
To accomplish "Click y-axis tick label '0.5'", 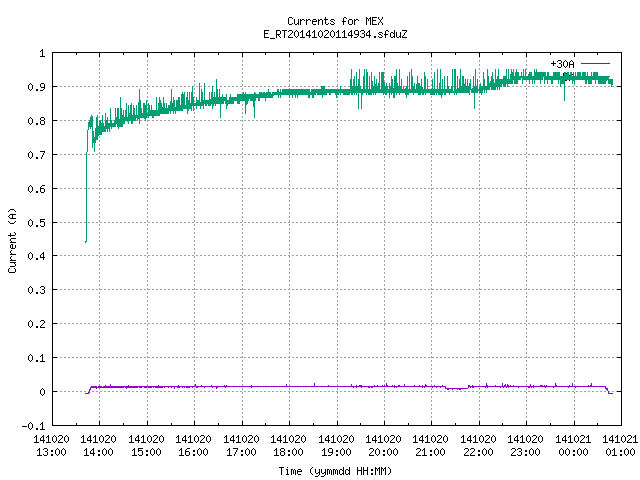I will coord(36,222).
